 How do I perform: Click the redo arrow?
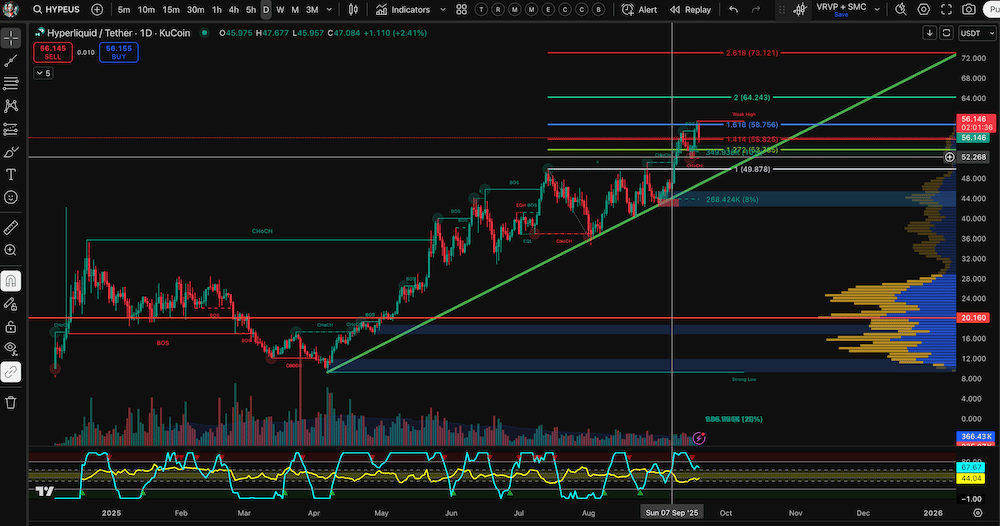[756, 10]
